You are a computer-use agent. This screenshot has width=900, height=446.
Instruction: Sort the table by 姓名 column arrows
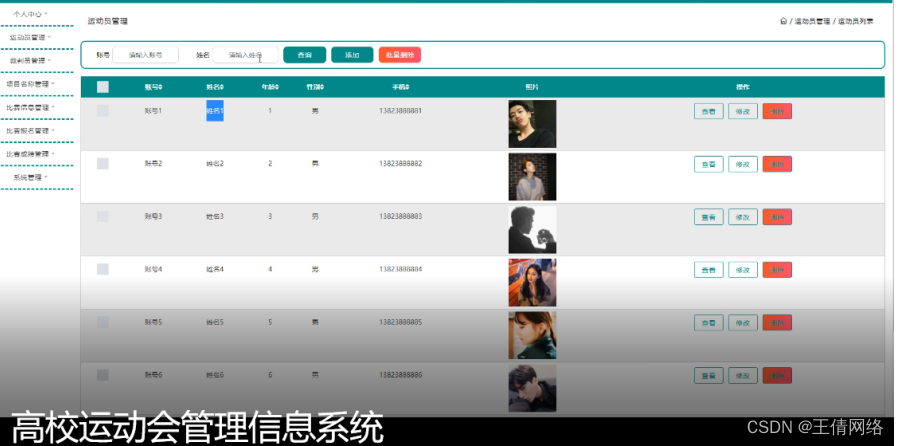pyautogui.click(x=222, y=87)
